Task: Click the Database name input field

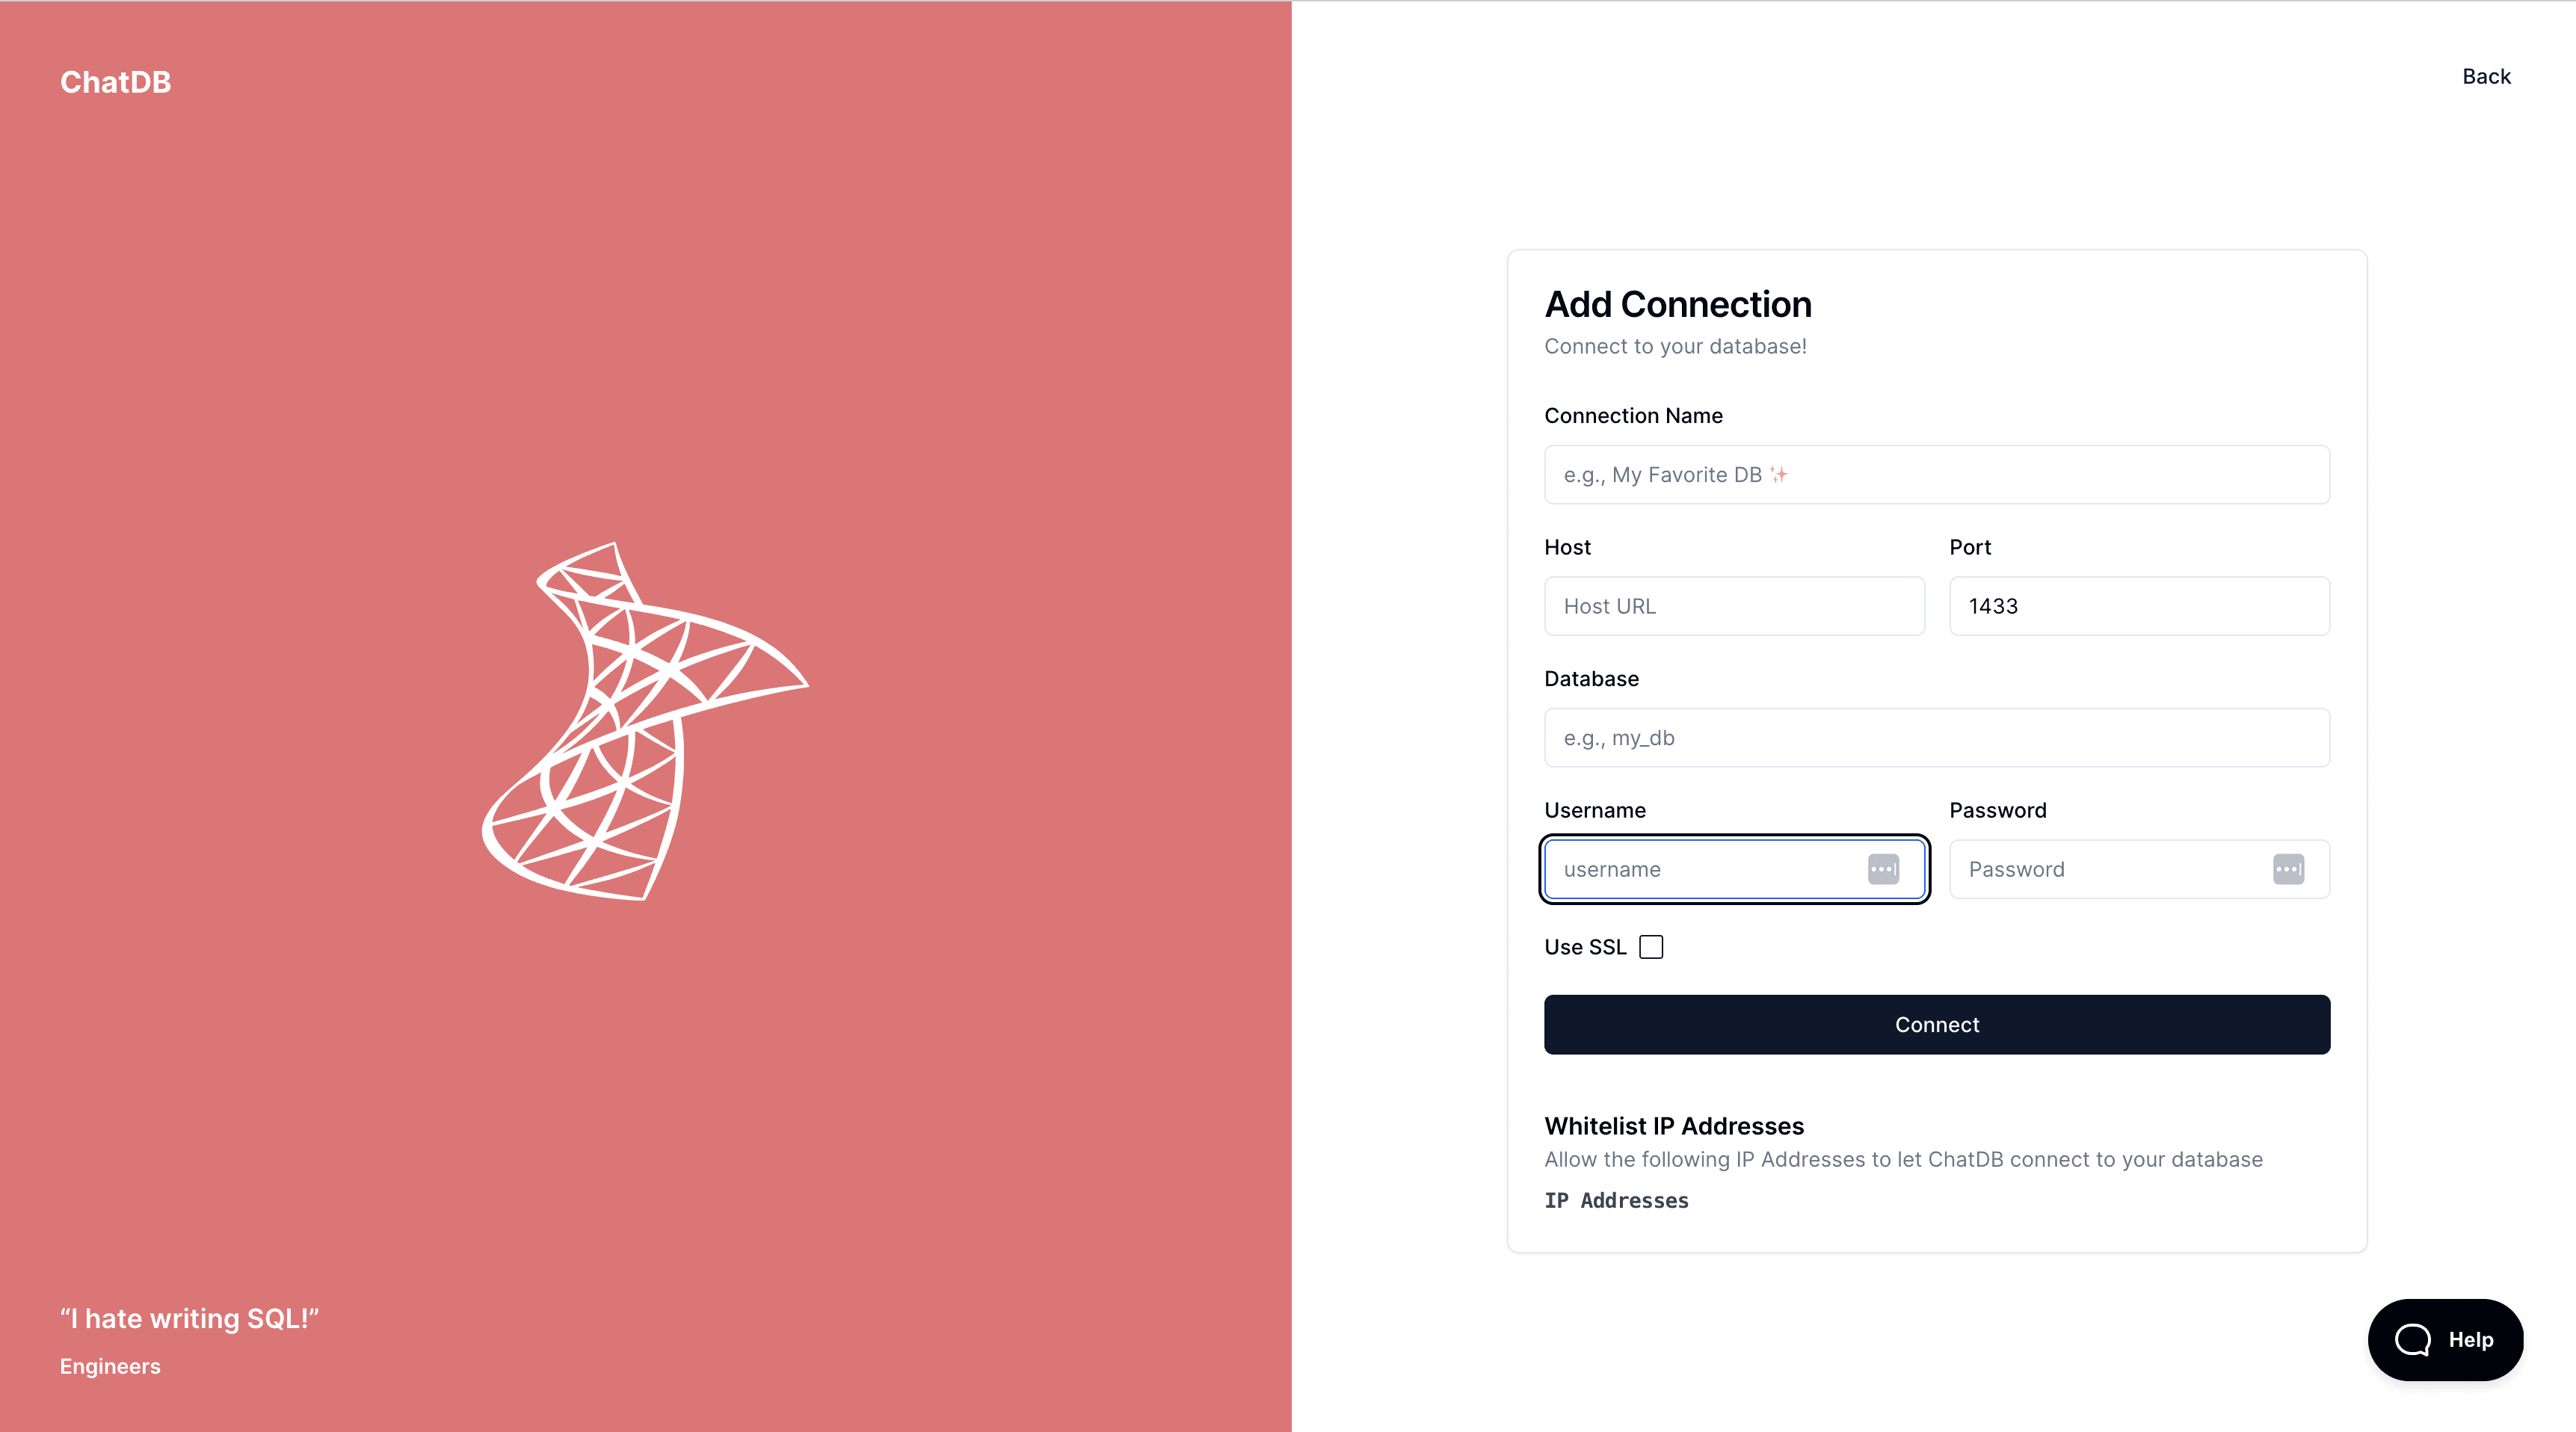Action: [x=1936, y=738]
